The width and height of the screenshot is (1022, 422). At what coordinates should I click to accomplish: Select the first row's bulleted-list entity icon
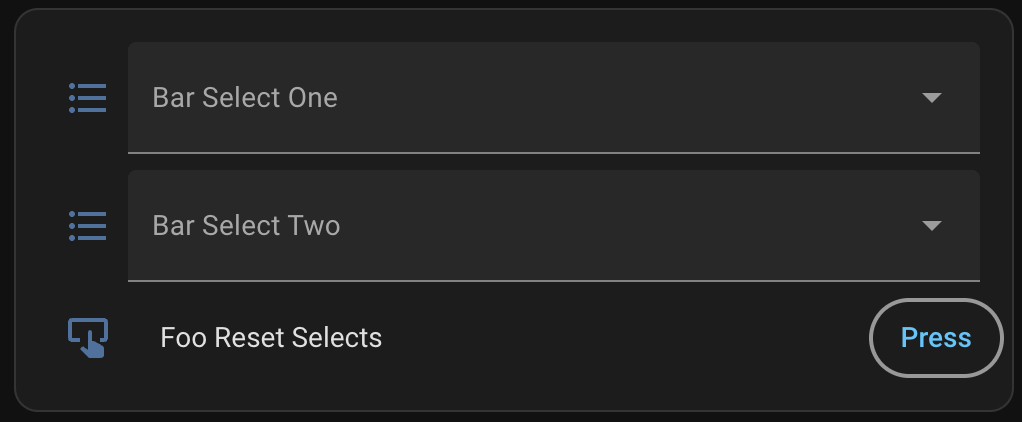pos(88,98)
